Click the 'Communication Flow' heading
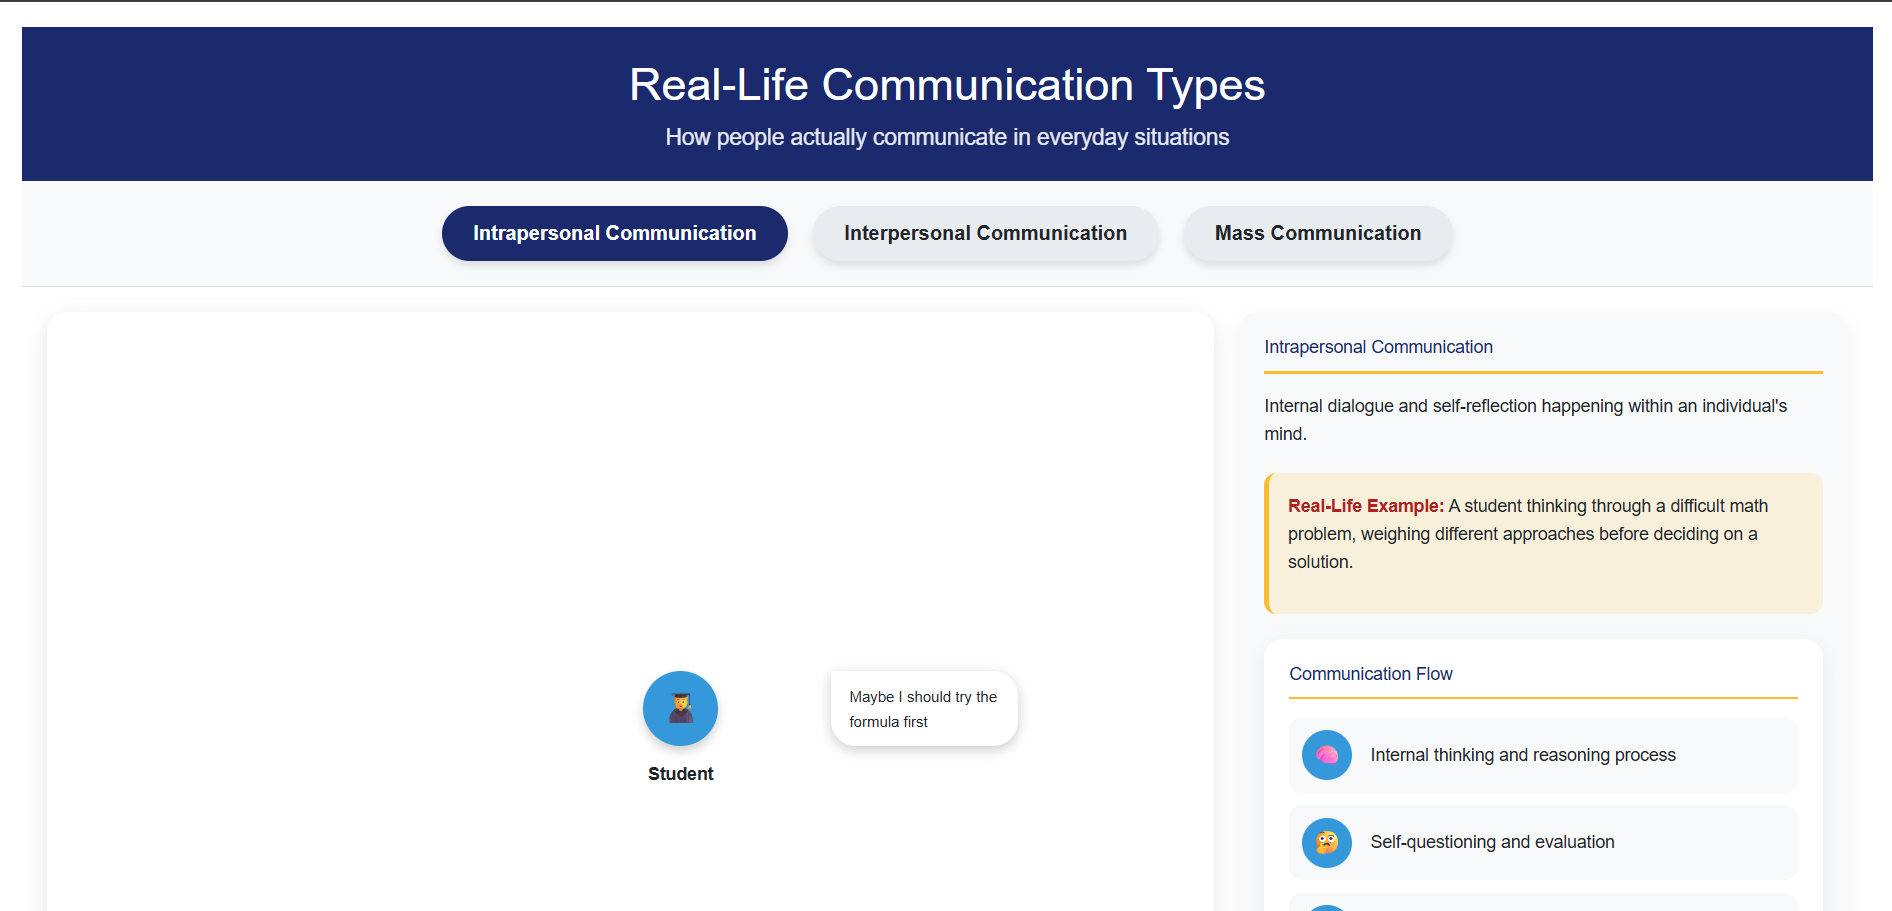Image resolution: width=1892 pixels, height=911 pixels. click(x=1370, y=674)
